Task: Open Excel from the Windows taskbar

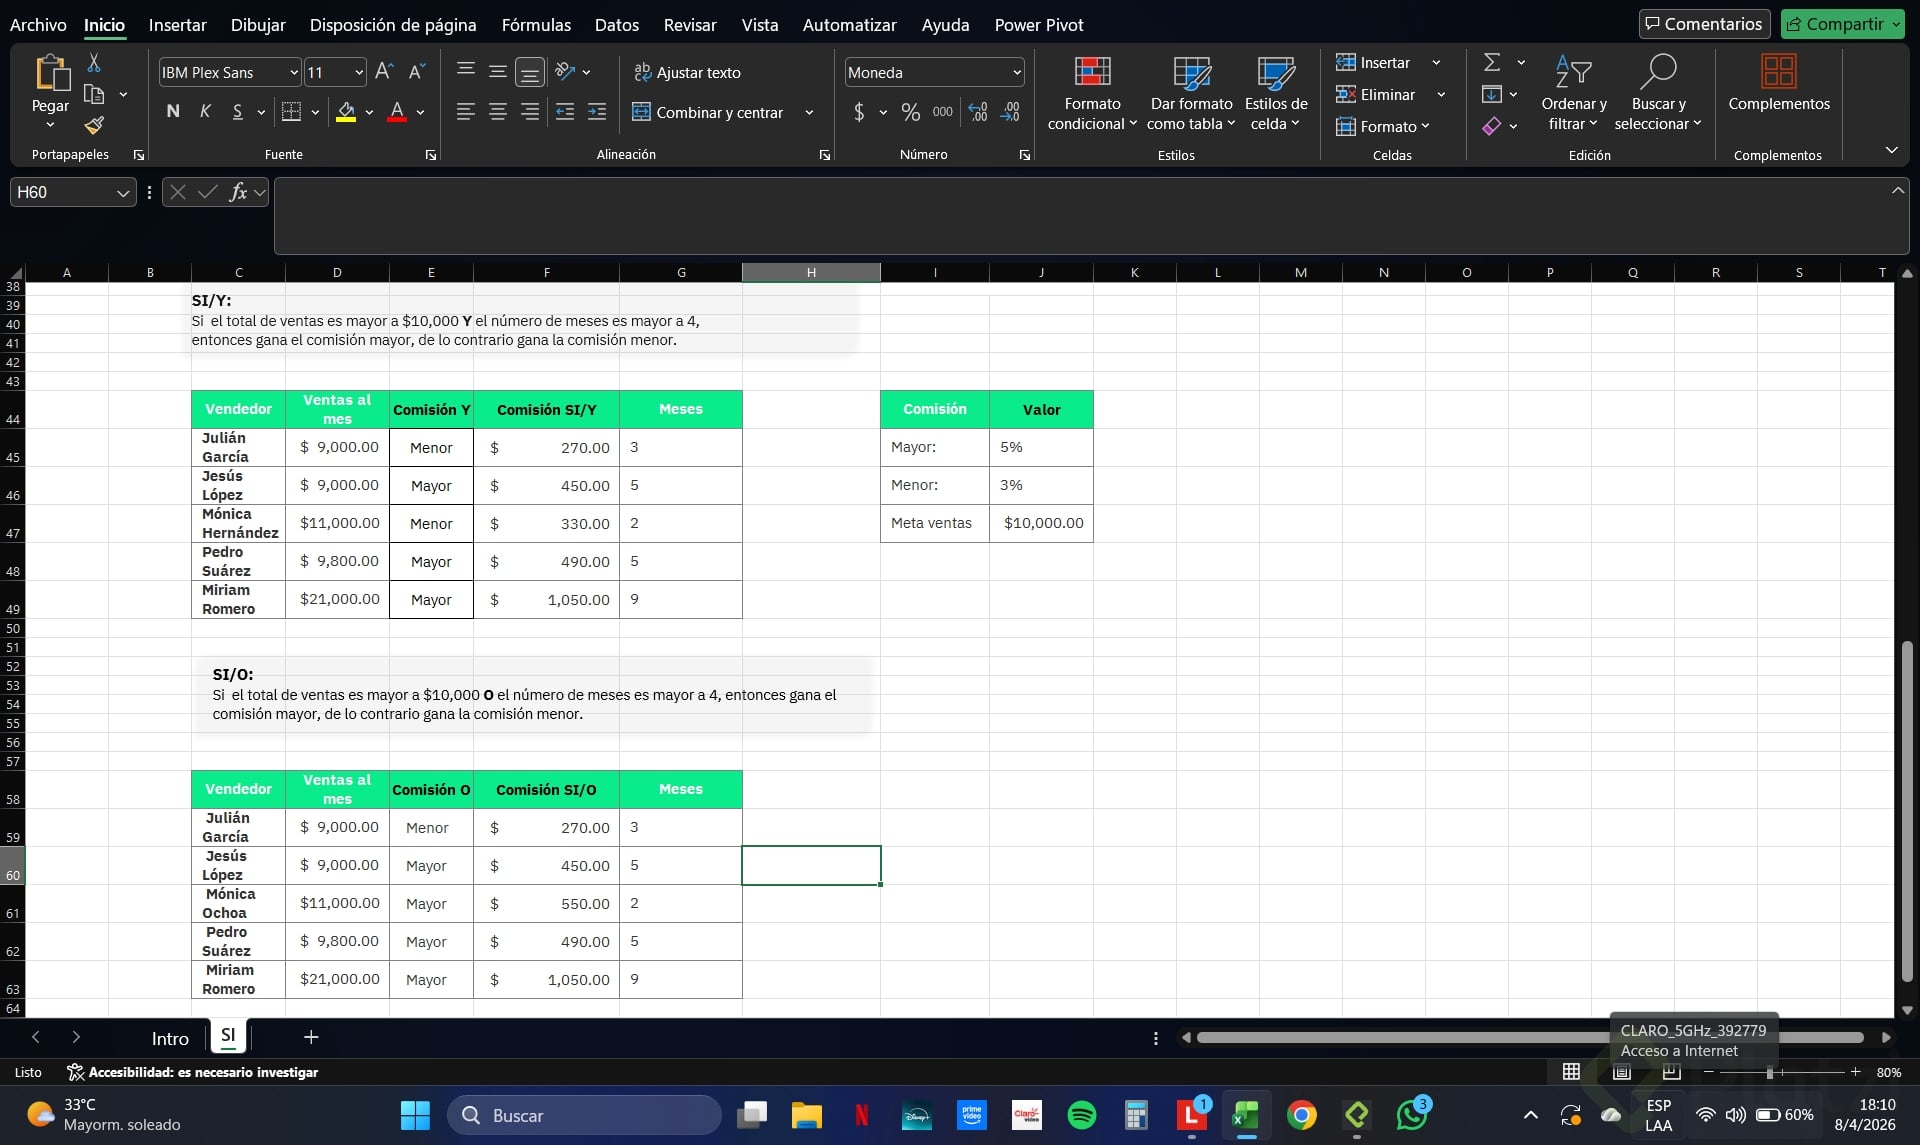Action: (1246, 1115)
